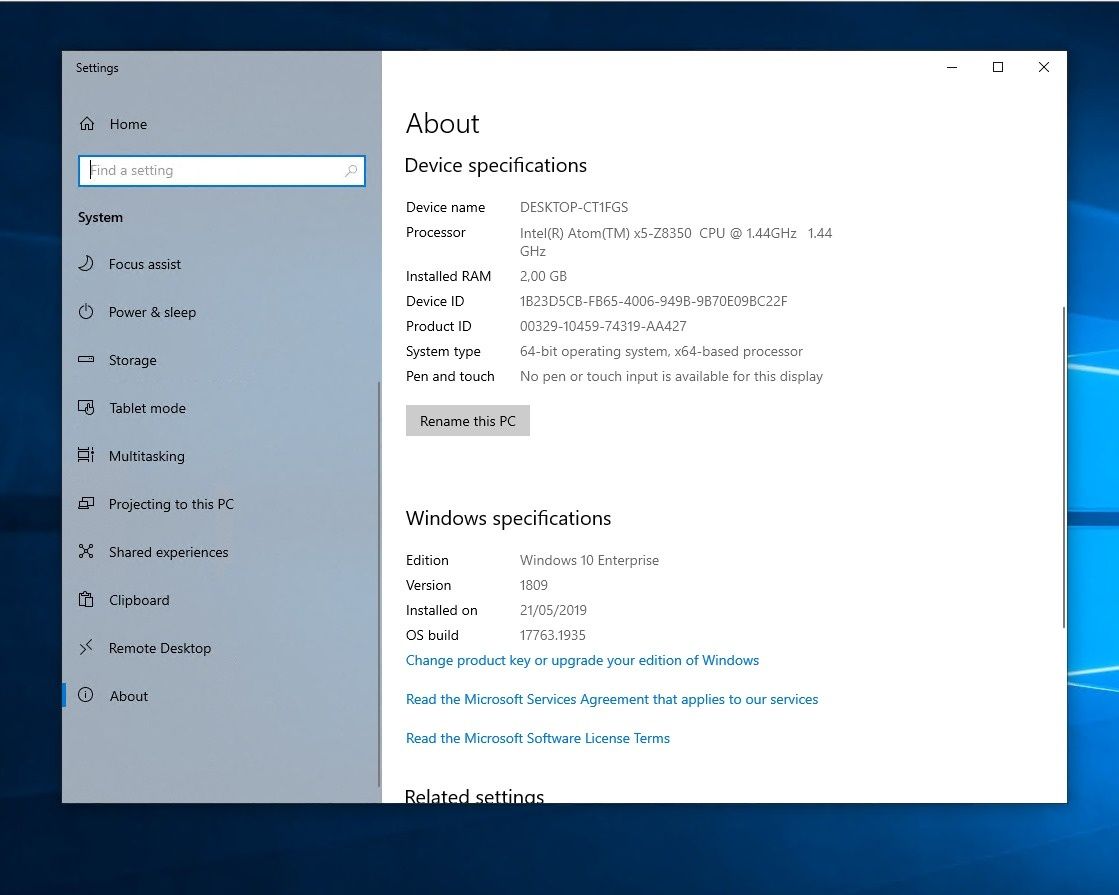Click the Power & sleep icon

86,311
